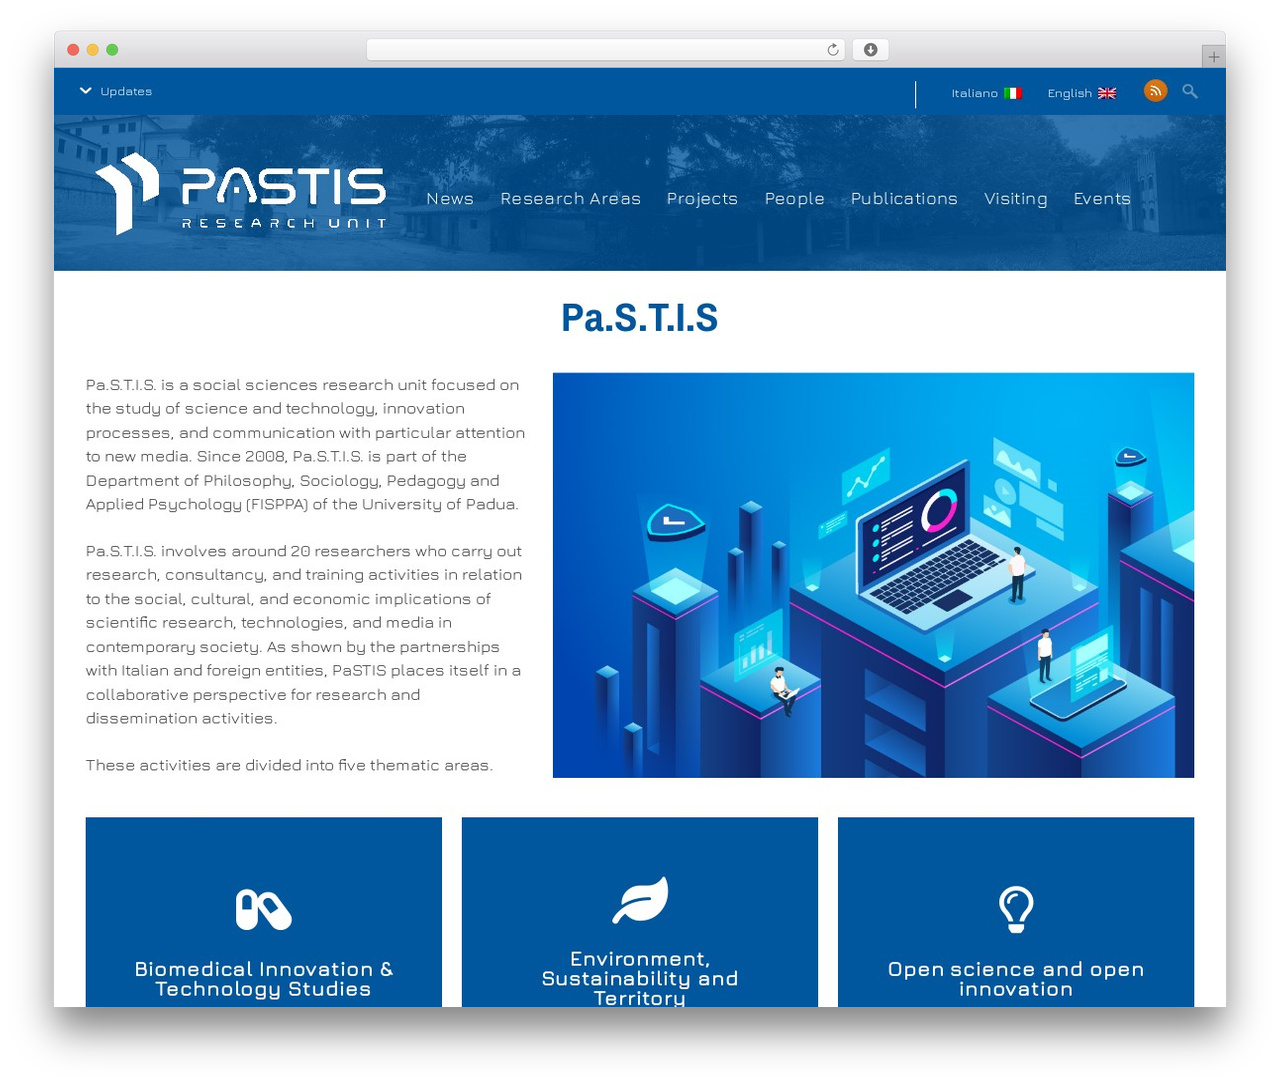This screenshot has height=1084, width=1280.
Task: Click the browser download icon
Action: click(870, 50)
